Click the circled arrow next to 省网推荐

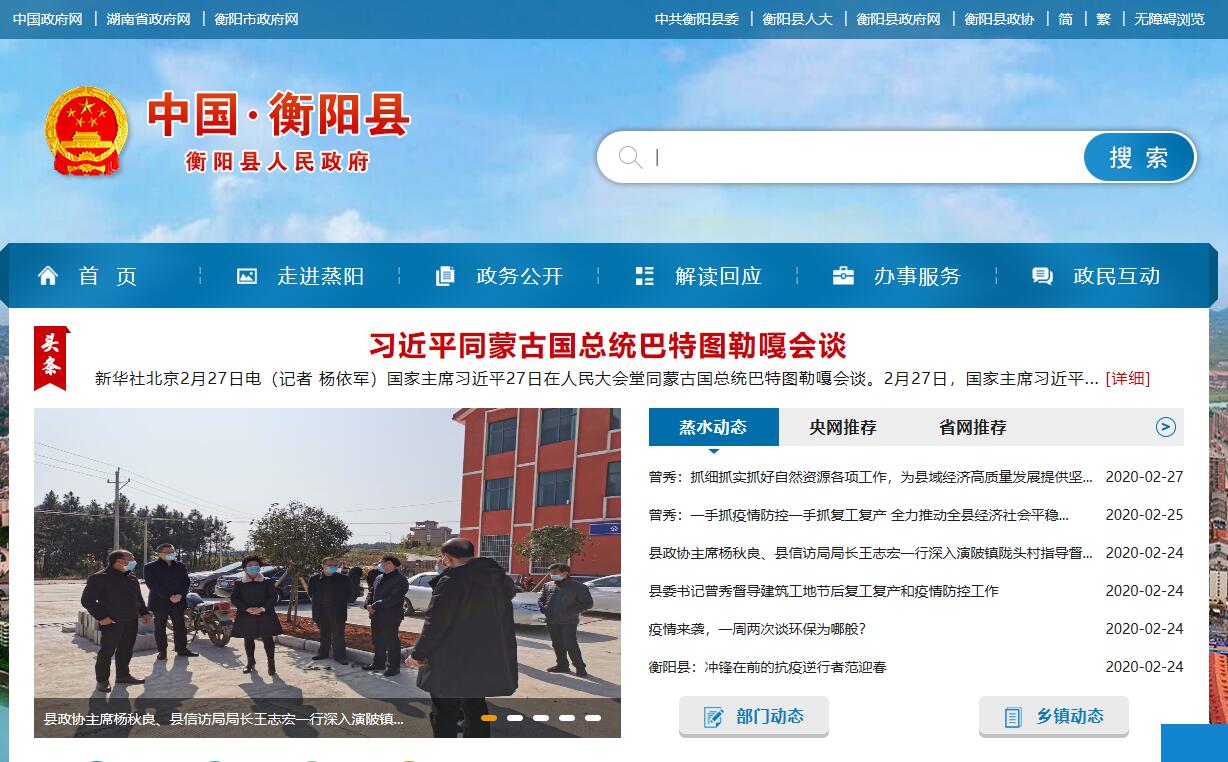(1166, 427)
